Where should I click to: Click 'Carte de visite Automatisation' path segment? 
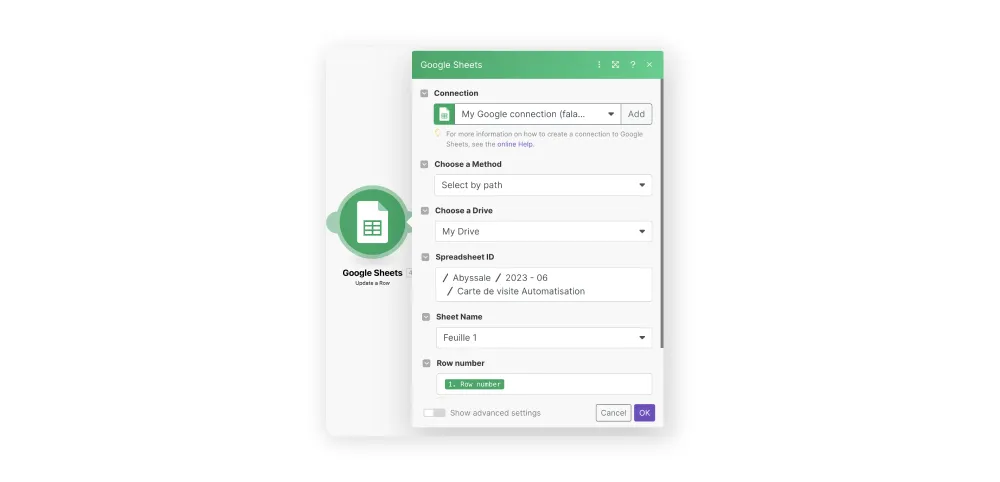[x=521, y=291]
